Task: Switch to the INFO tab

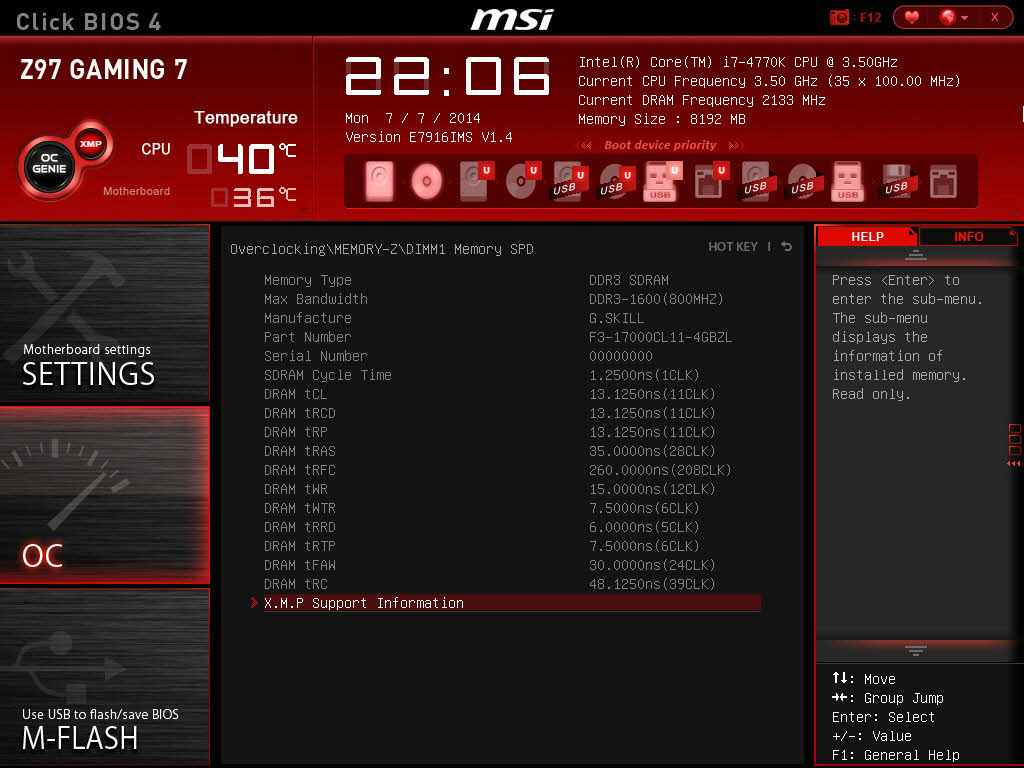Action: click(968, 236)
